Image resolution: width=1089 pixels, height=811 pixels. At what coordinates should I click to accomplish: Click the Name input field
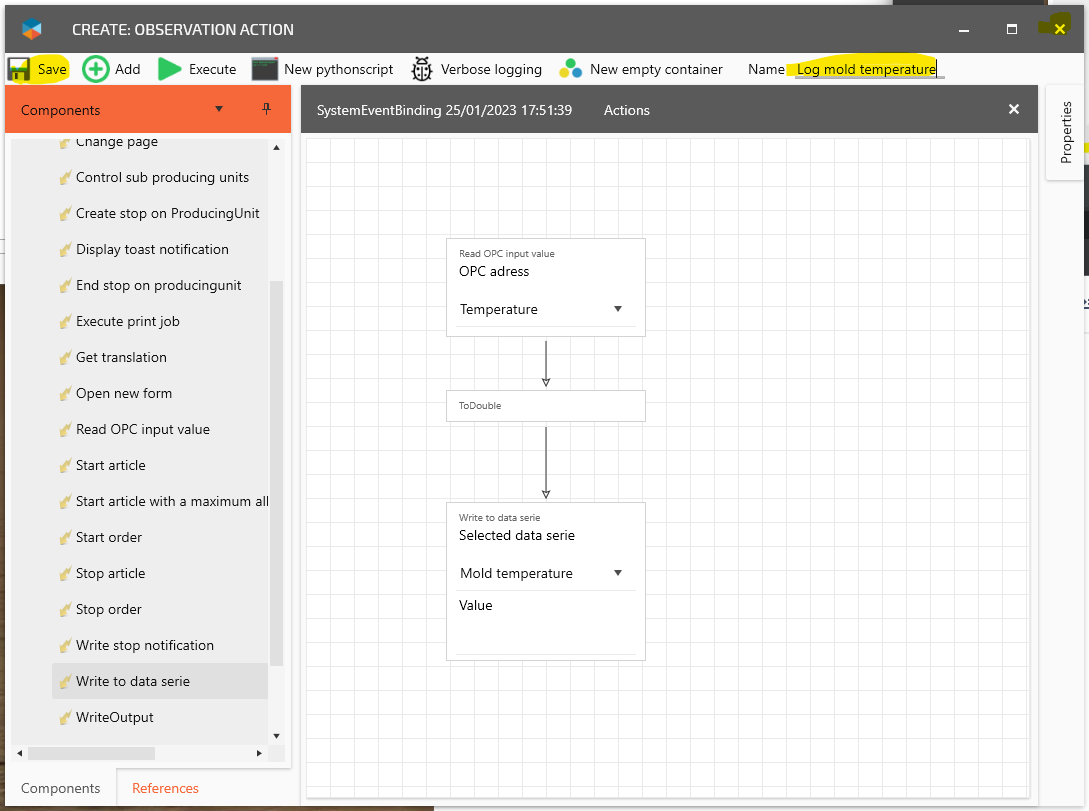[x=866, y=69]
